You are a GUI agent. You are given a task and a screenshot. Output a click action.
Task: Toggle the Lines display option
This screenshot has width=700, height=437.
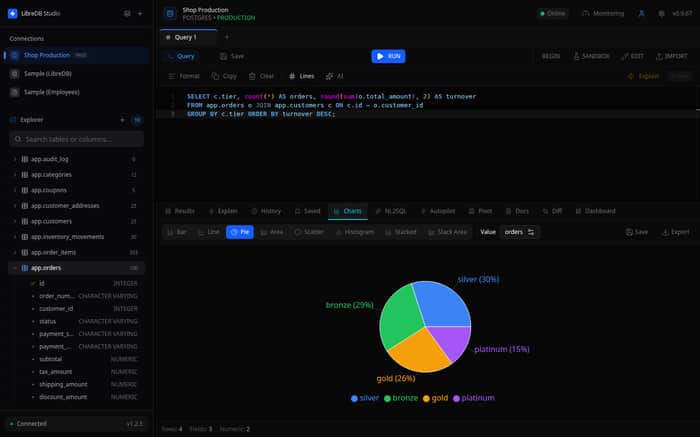301,76
